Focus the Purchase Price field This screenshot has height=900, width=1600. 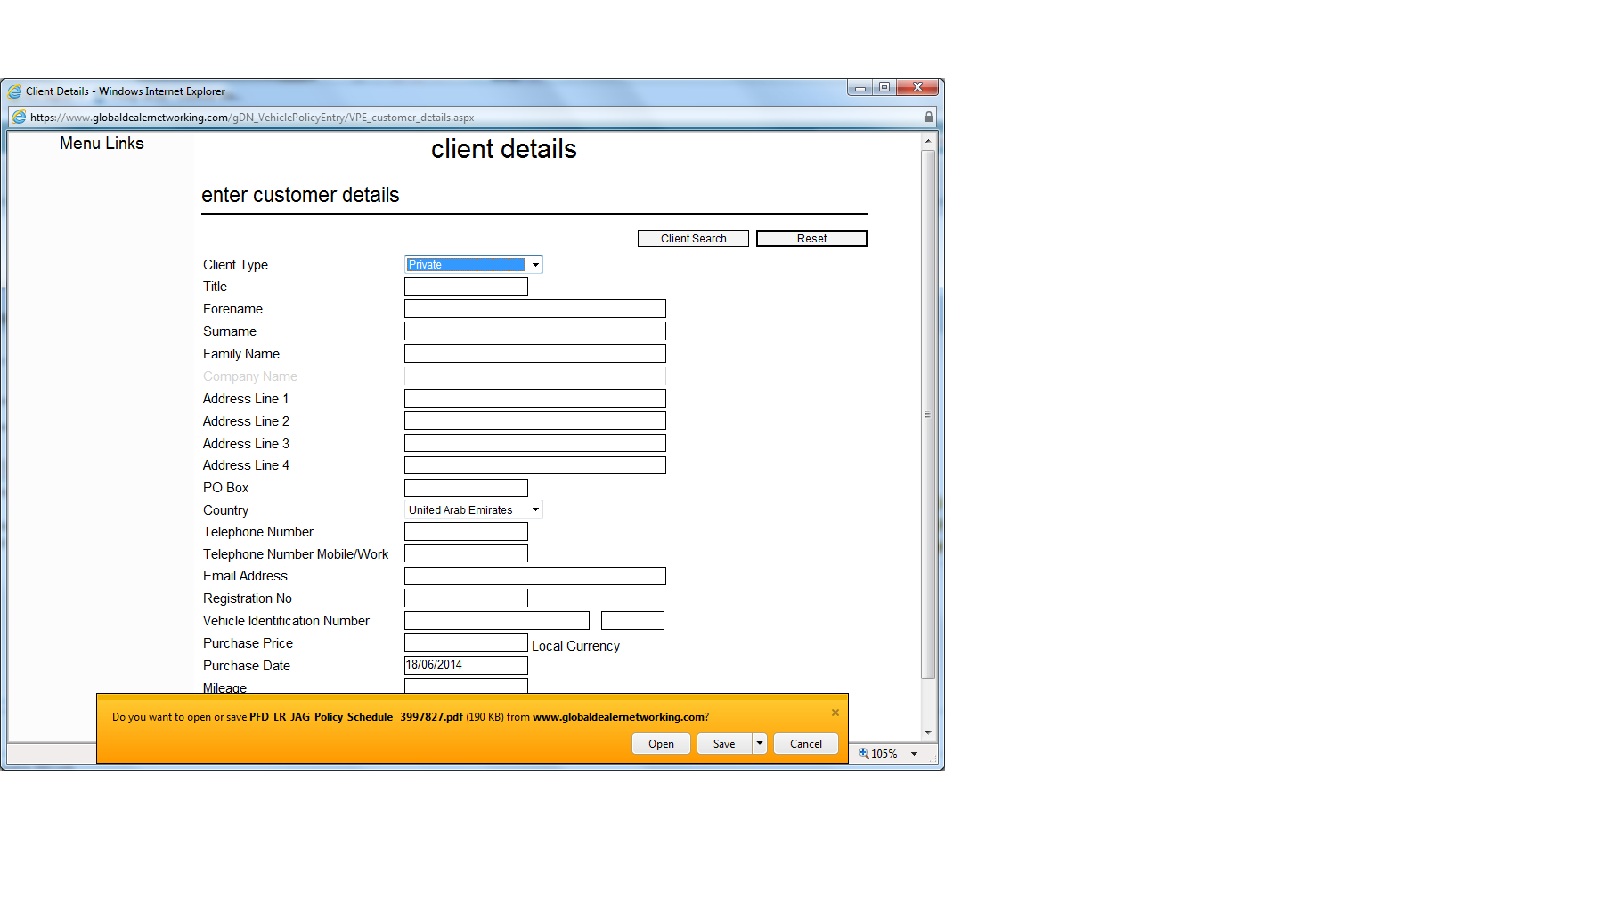[x=466, y=643]
